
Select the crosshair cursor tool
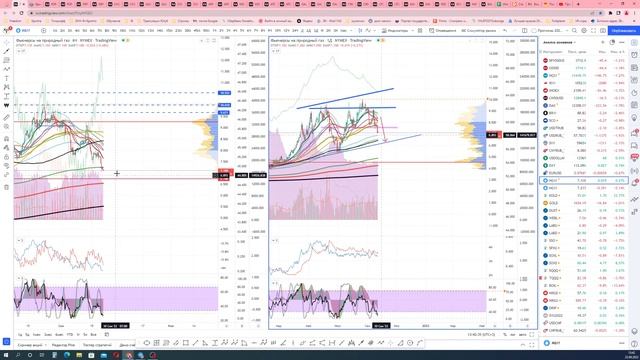pos(7,42)
